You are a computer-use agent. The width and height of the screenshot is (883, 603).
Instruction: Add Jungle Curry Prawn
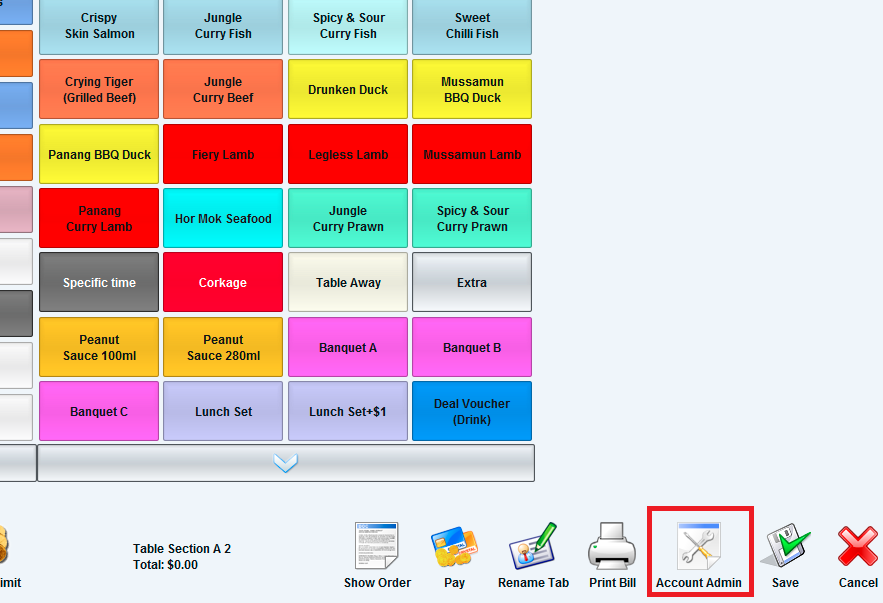pos(348,218)
